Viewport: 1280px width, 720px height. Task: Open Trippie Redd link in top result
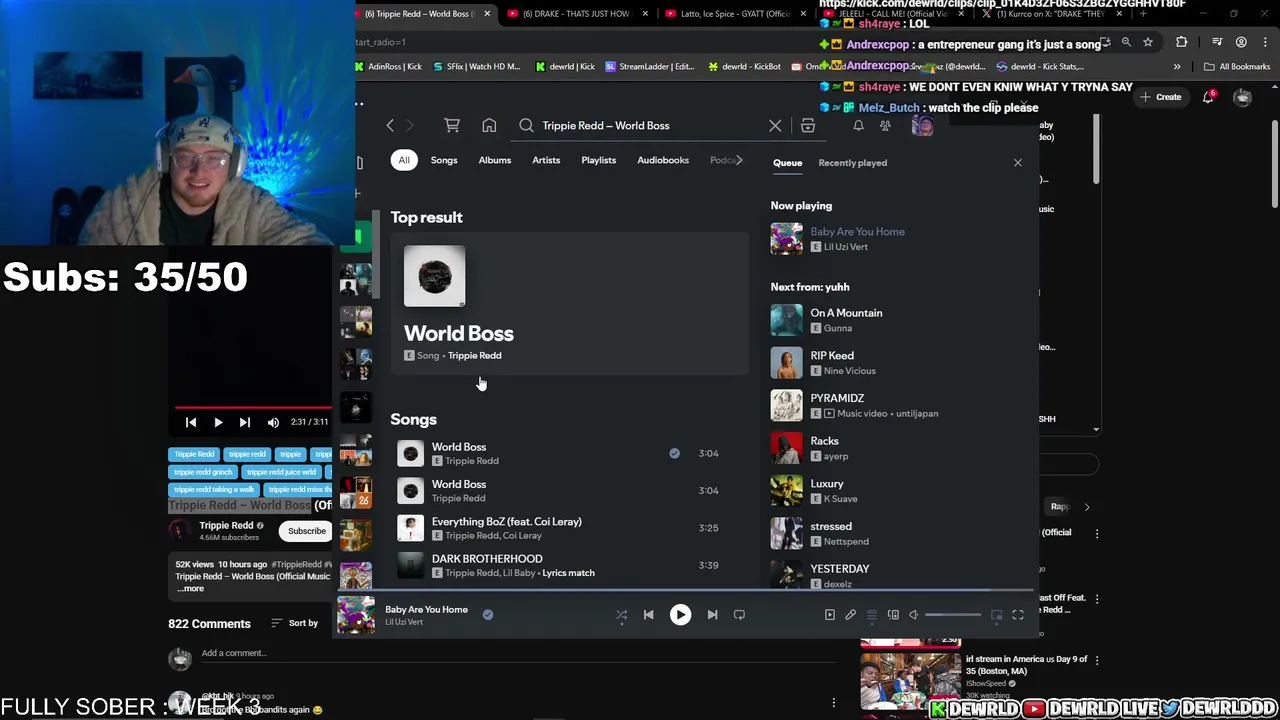click(x=475, y=355)
